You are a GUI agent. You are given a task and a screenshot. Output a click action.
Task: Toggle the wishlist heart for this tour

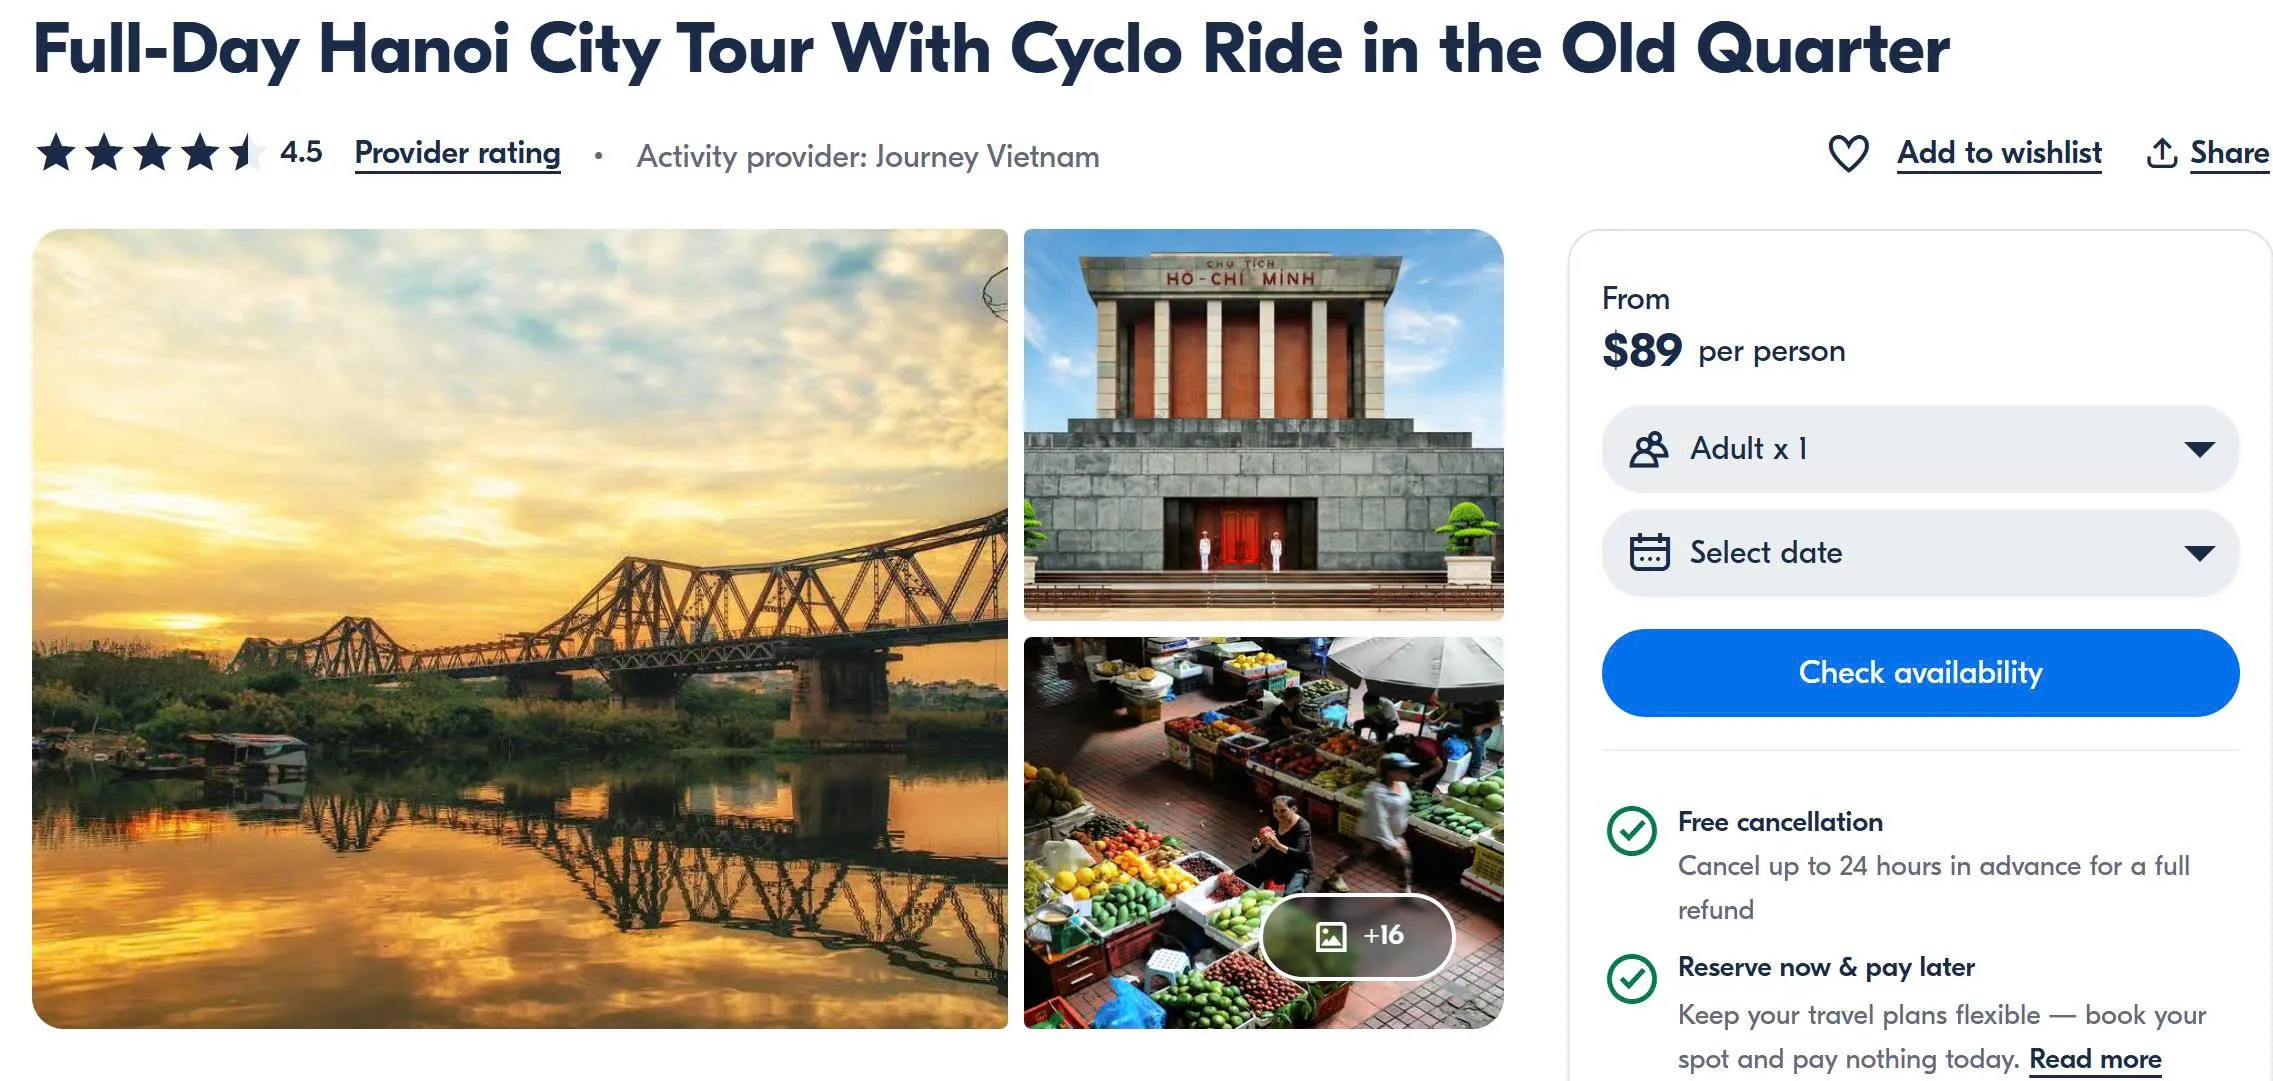[1849, 152]
